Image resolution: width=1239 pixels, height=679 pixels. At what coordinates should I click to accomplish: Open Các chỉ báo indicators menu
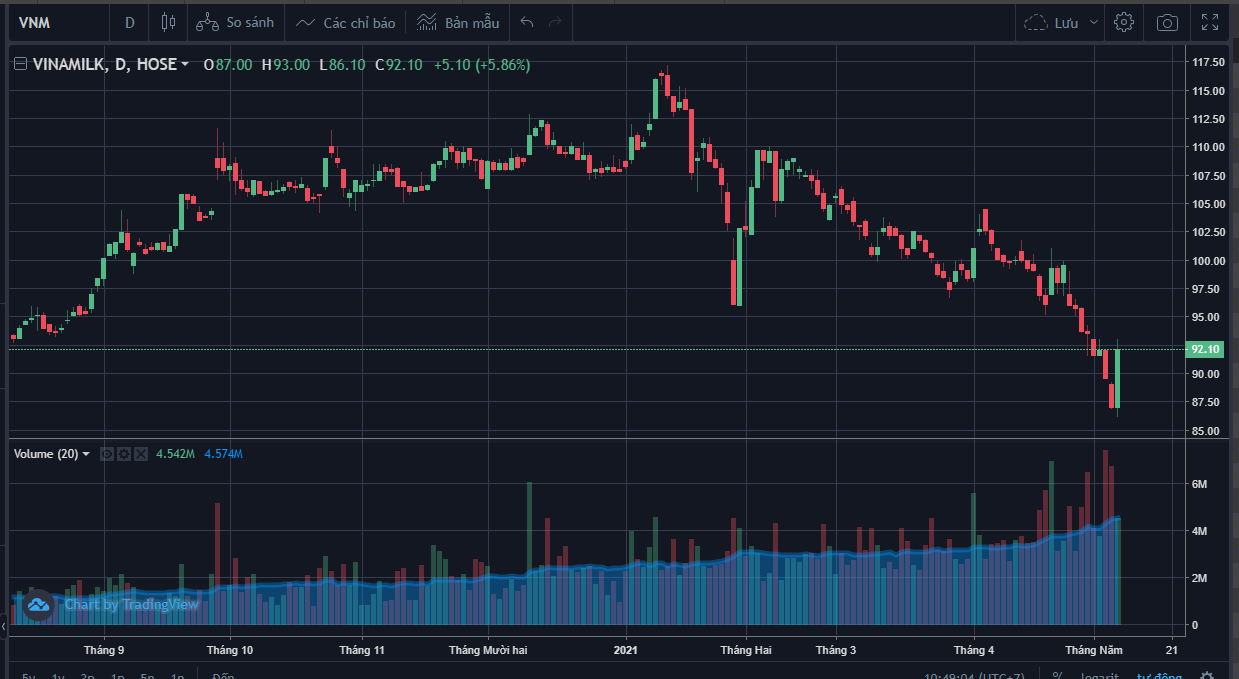click(x=346, y=22)
